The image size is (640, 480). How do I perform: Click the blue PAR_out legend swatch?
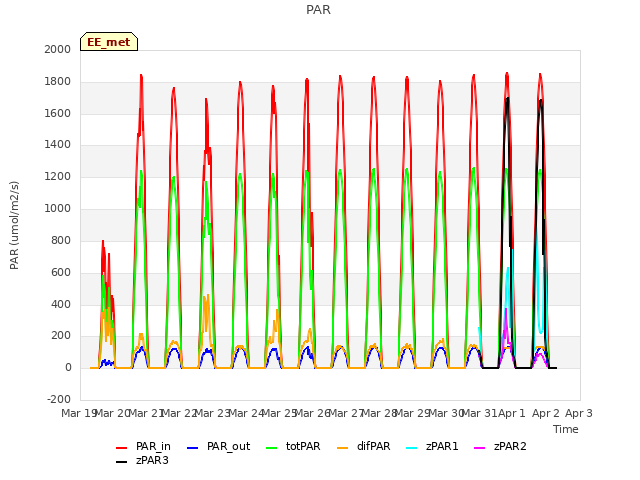[x=192, y=448]
